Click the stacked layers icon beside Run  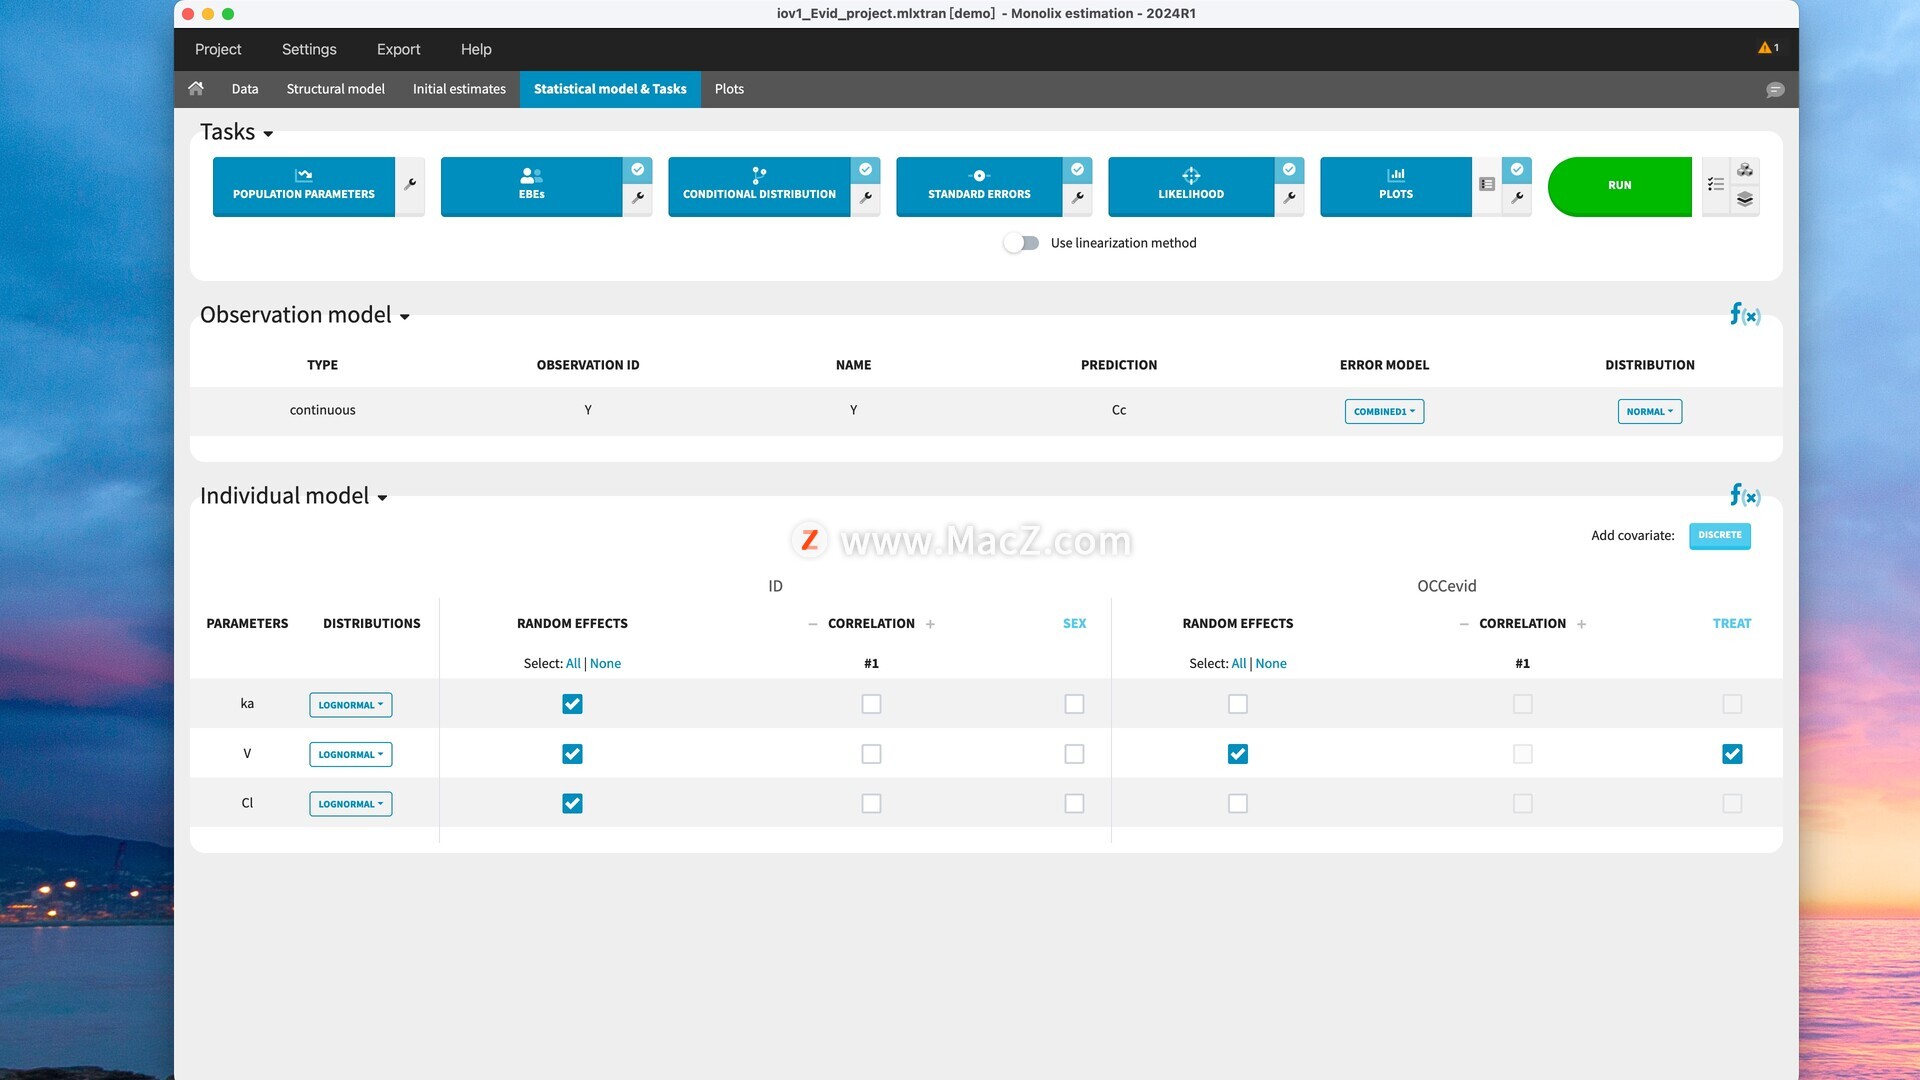[x=1745, y=199]
